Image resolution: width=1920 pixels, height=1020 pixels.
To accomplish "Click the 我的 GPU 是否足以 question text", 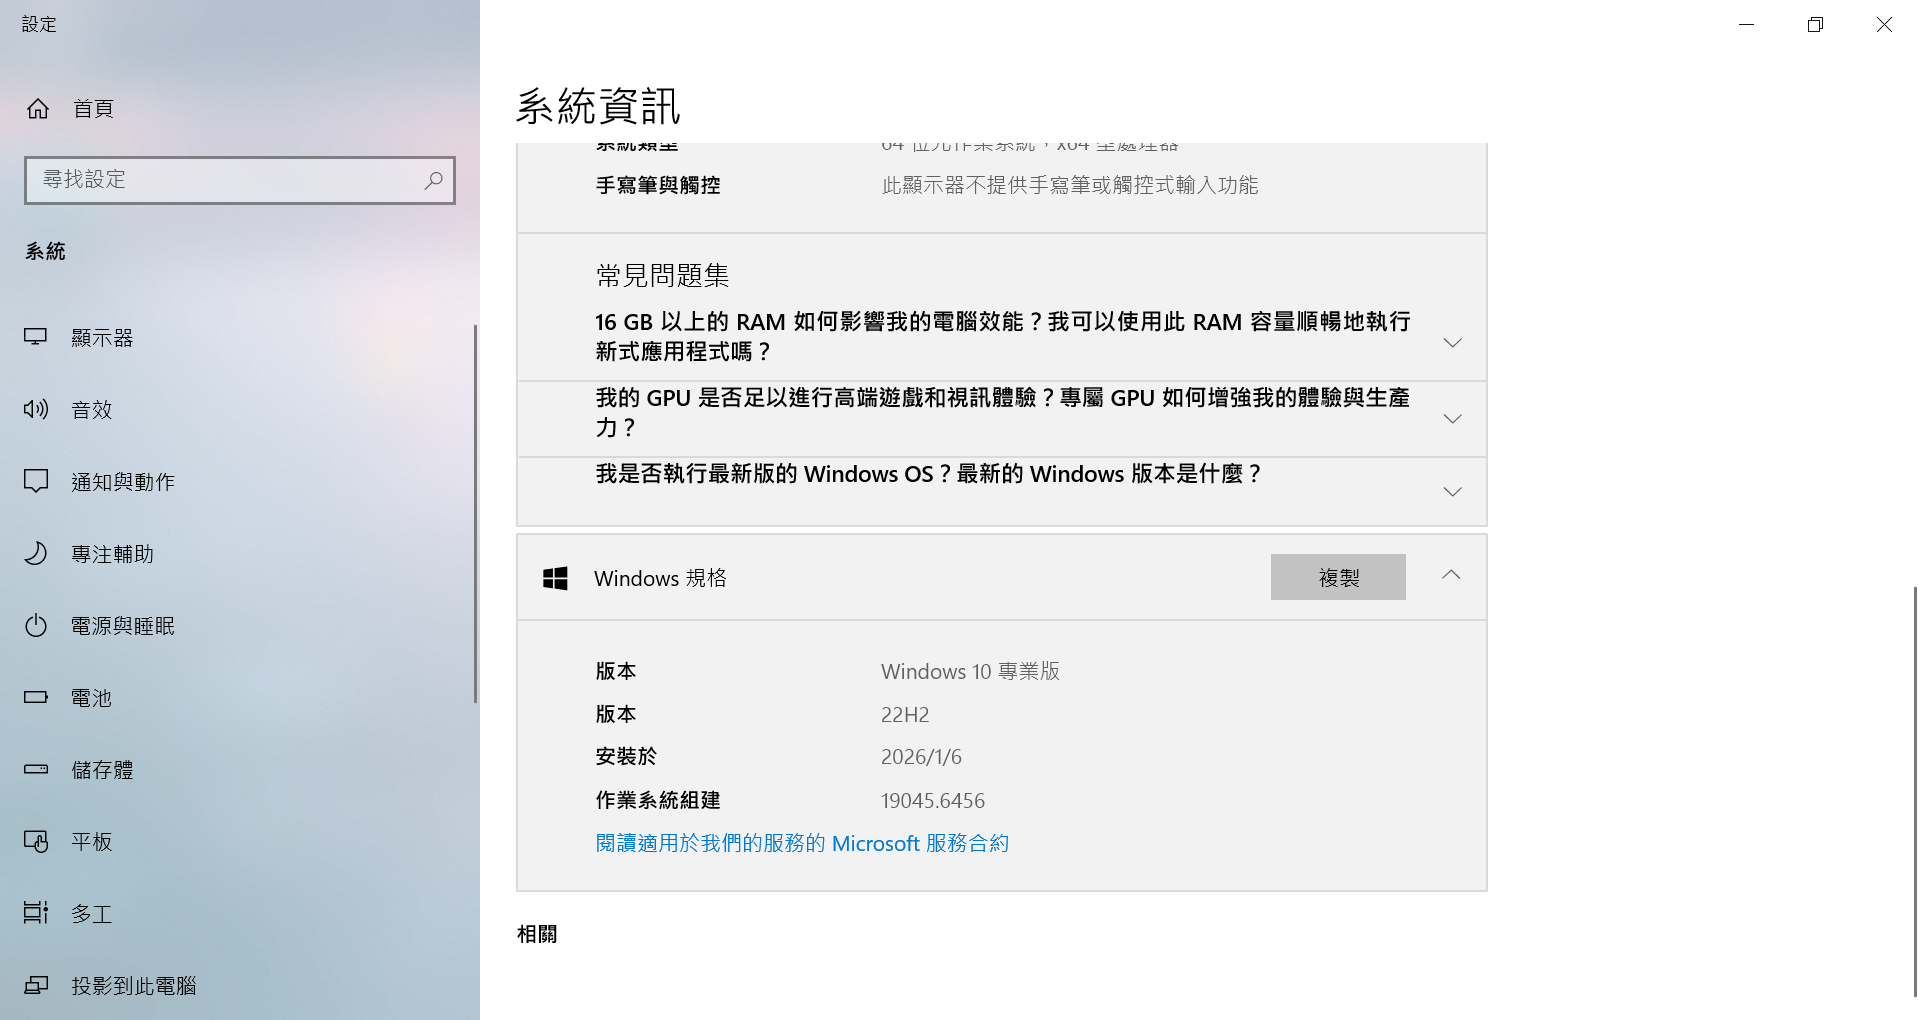I will (1003, 412).
